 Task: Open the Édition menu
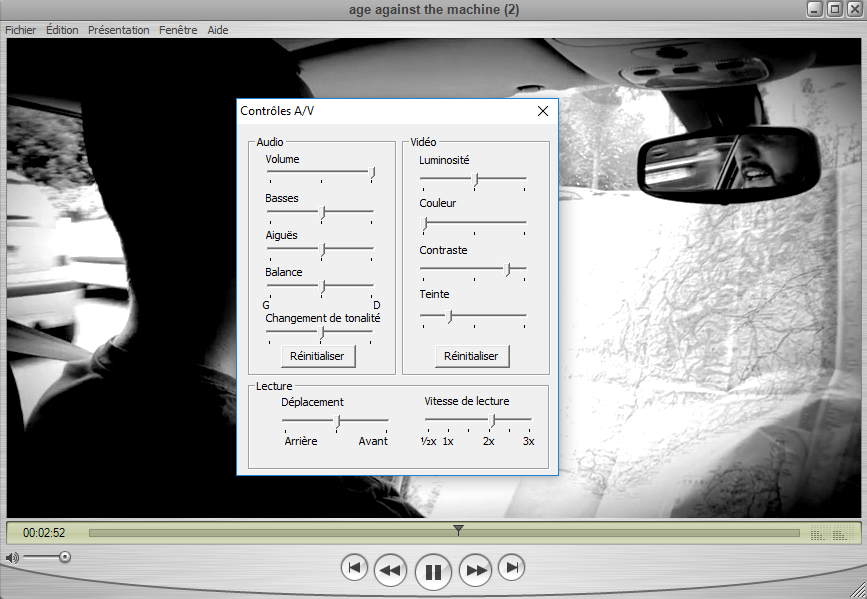click(62, 30)
